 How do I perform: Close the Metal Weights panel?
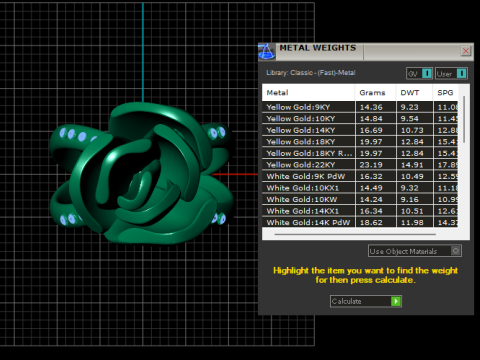click(466, 51)
